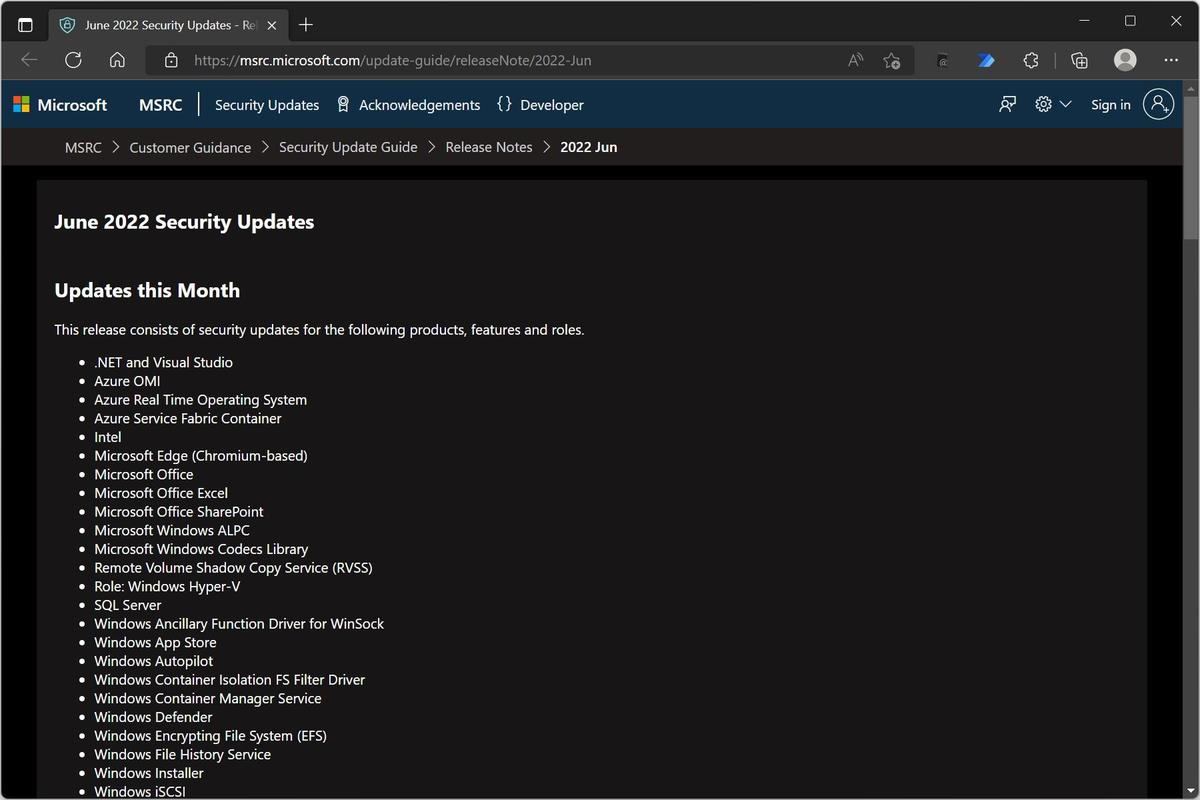The width and height of the screenshot is (1200, 800).
Task: Go to the Security Update Guide breadcrumb
Action: pyautogui.click(x=348, y=147)
